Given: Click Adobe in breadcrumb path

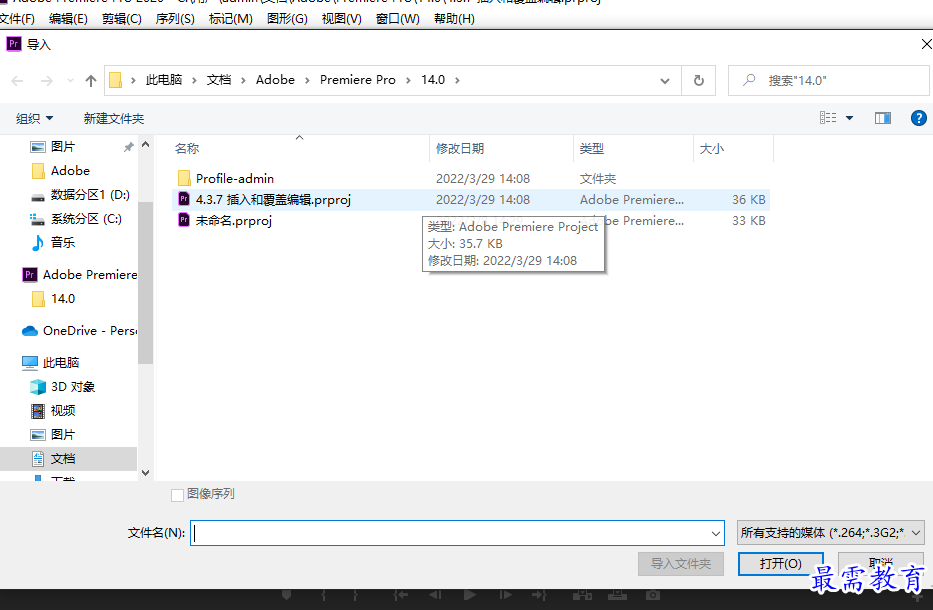Looking at the screenshot, I should [275, 80].
